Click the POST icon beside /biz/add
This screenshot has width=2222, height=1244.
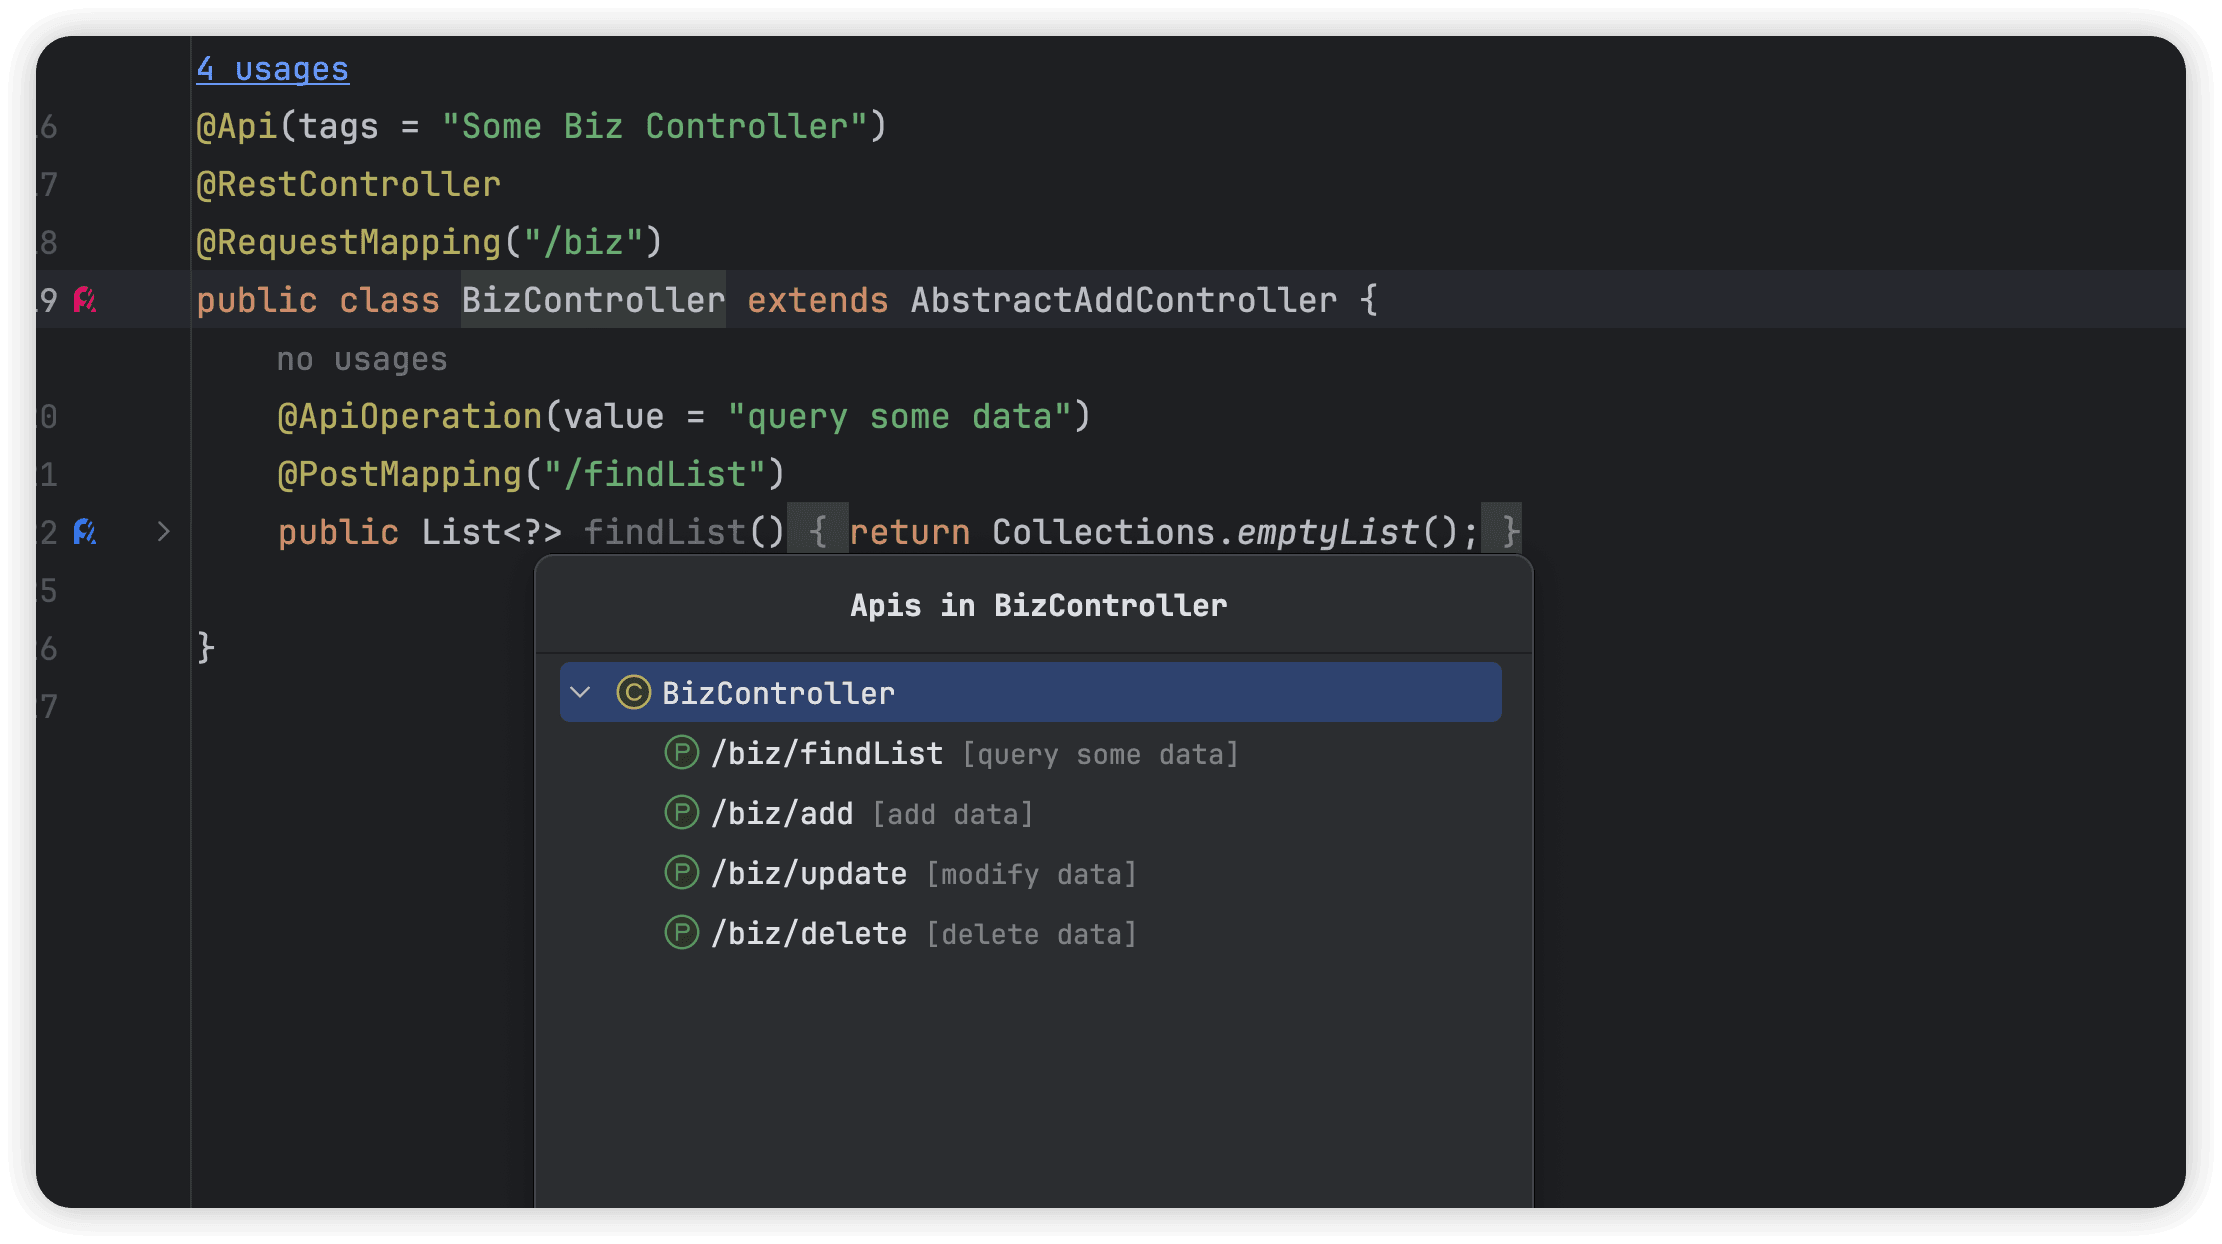pyautogui.click(x=682, y=812)
